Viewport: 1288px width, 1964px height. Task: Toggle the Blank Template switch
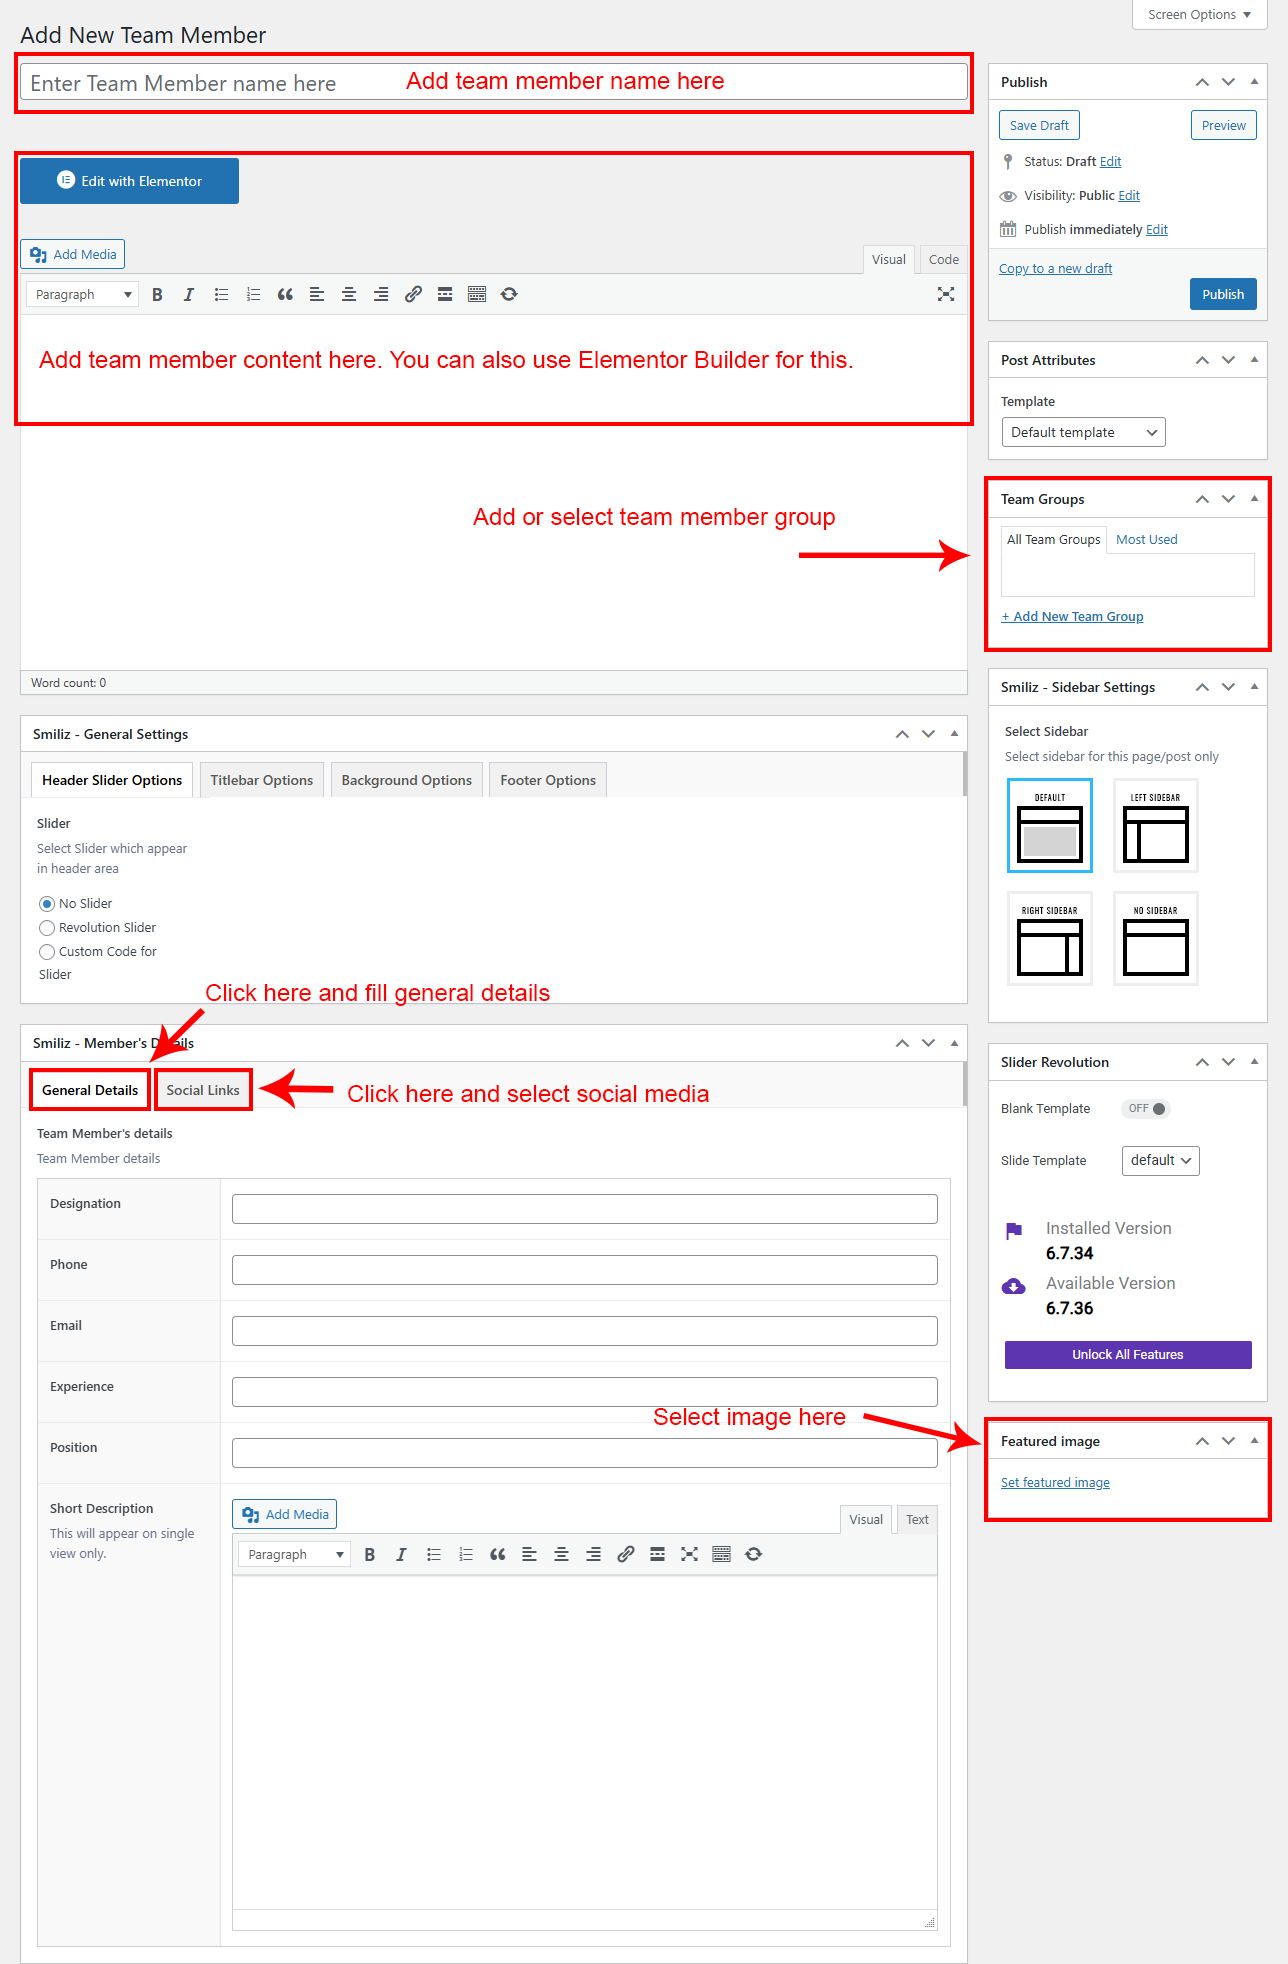tap(1146, 1108)
